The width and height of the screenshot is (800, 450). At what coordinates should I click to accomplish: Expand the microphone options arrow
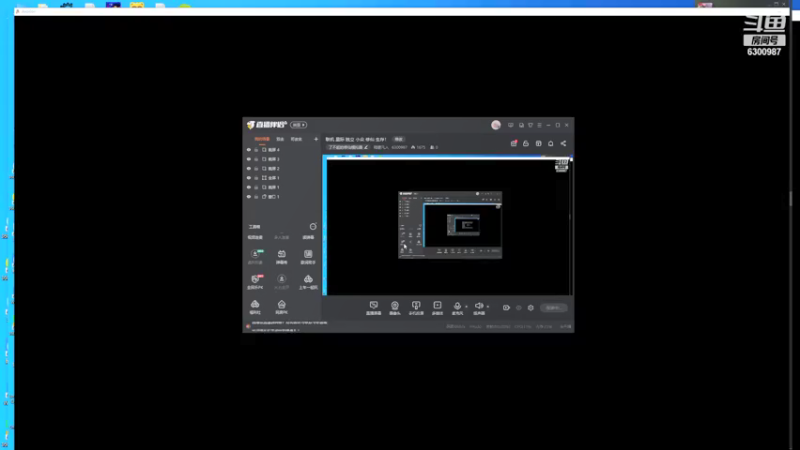(466, 307)
